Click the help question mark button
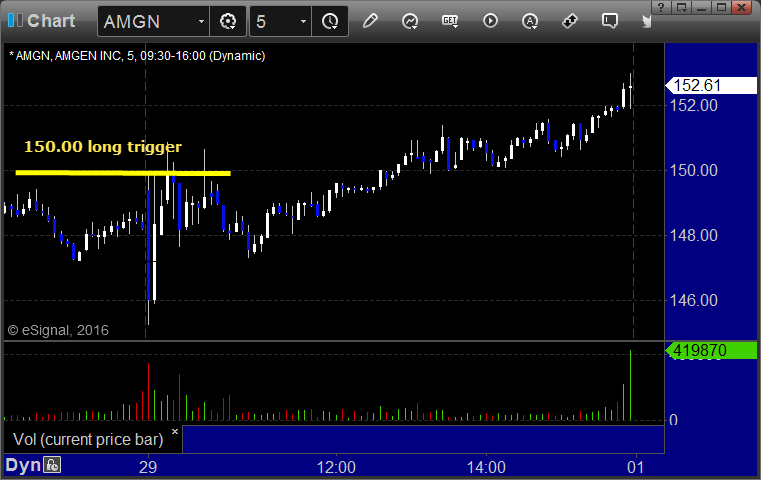This screenshot has height=480, width=761. point(660,7)
